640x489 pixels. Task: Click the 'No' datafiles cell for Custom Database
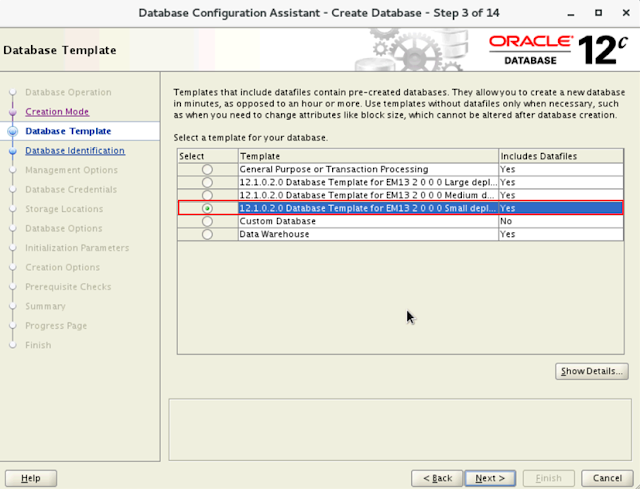561,221
